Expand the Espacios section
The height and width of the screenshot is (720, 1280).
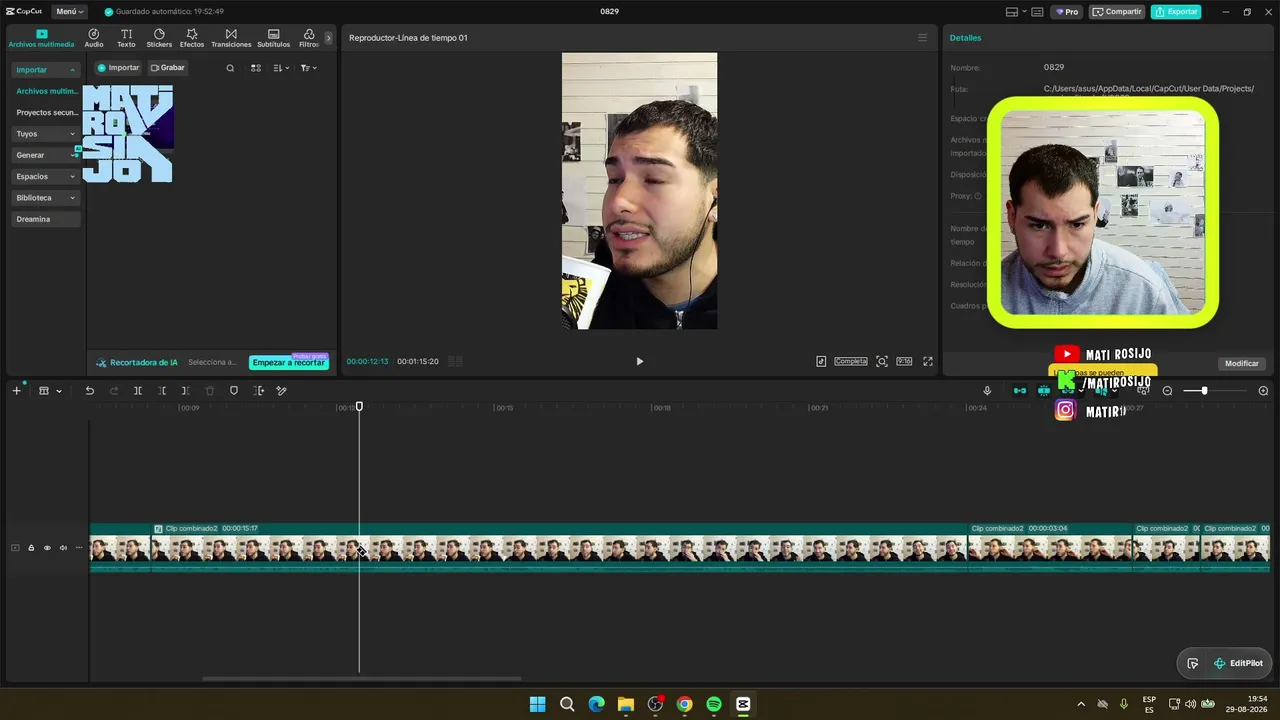click(46, 176)
